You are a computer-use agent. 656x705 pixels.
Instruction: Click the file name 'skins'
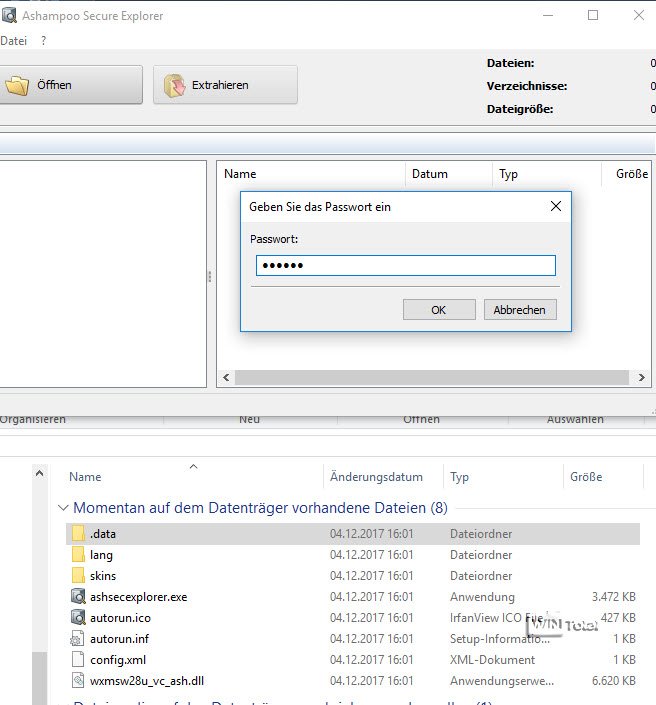pos(103,576)
